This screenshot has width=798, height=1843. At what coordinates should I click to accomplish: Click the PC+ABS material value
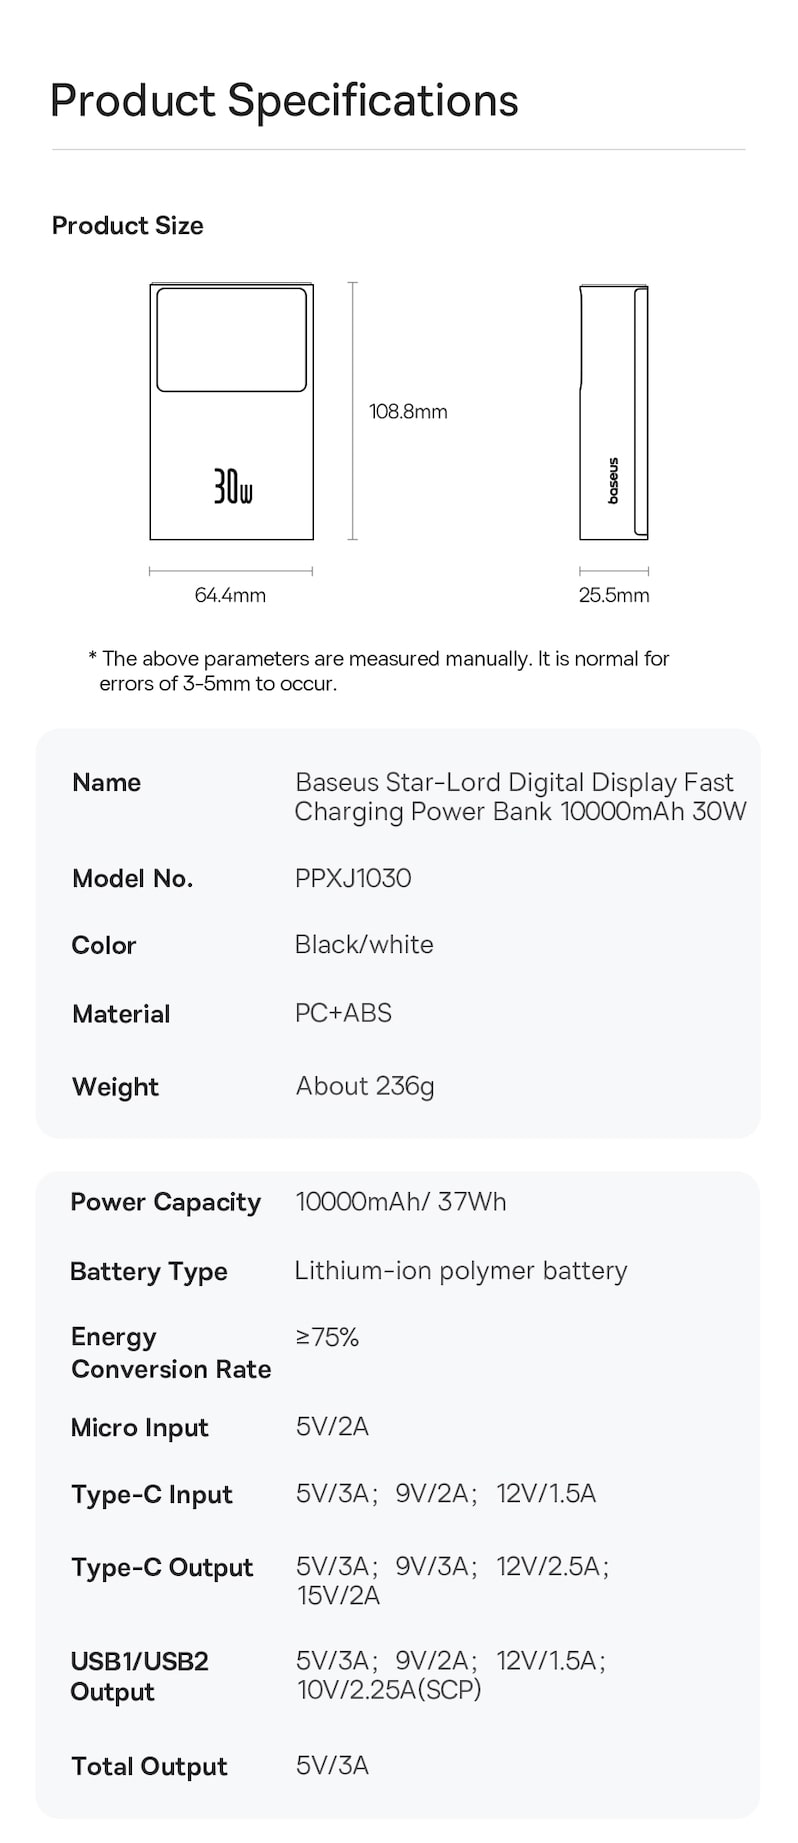(x=343, y=1013)
